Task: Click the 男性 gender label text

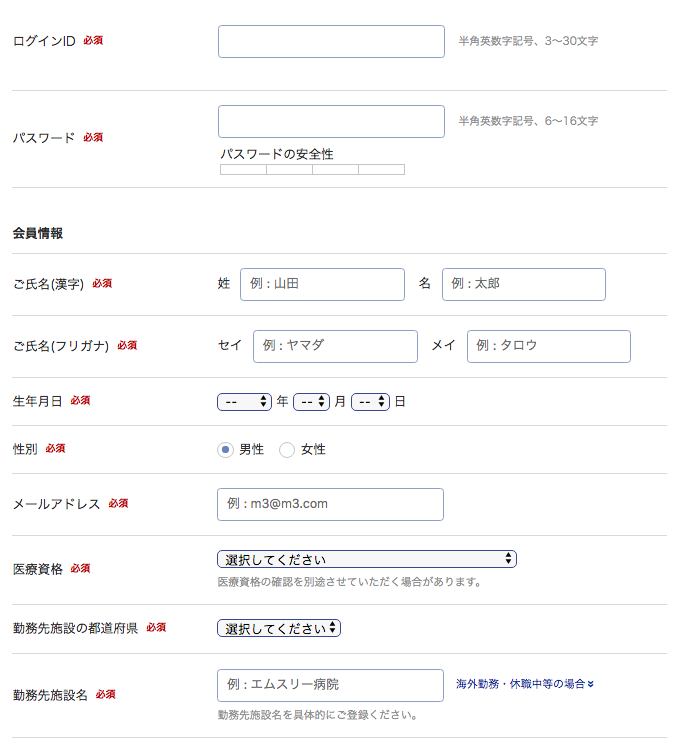Action: click(x=251, y=450)
